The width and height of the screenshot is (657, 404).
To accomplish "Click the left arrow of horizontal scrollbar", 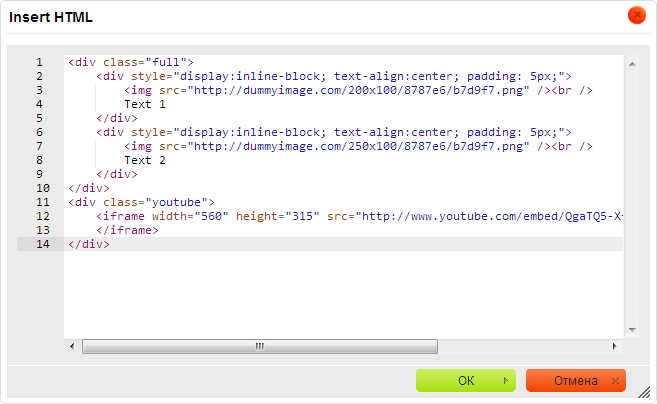I will (x=72, y=346).
